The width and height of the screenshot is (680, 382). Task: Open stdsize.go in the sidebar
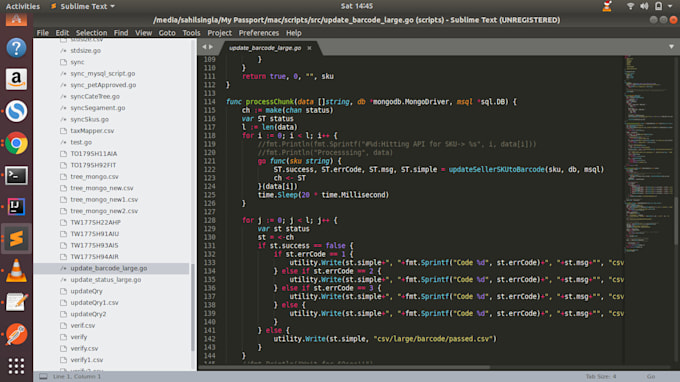pyautogui.click(x=85, y=51)
